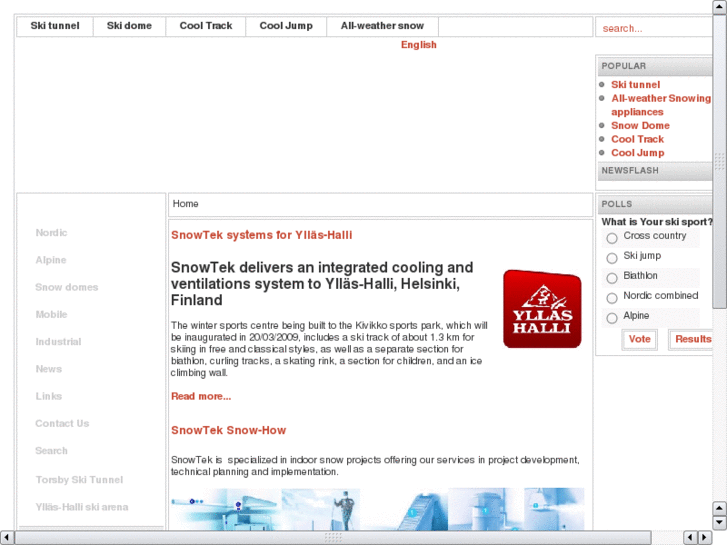727x545 pixels.
Task: Open Torsby Ski Tunnel sidebar item
Action: pos(79,480)
